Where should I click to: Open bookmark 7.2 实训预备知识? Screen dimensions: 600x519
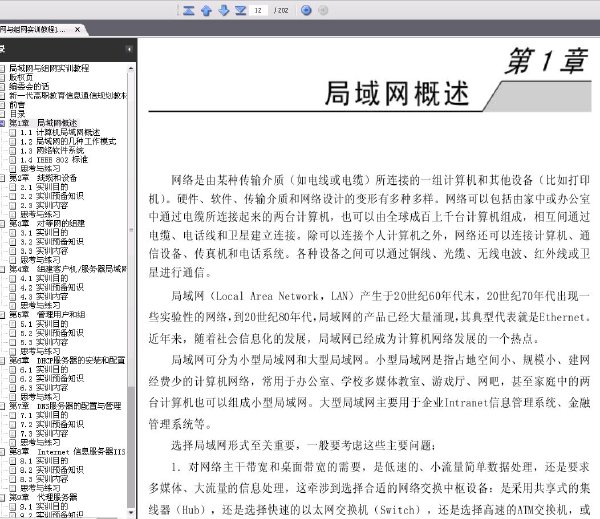click(x=52, y=424)
